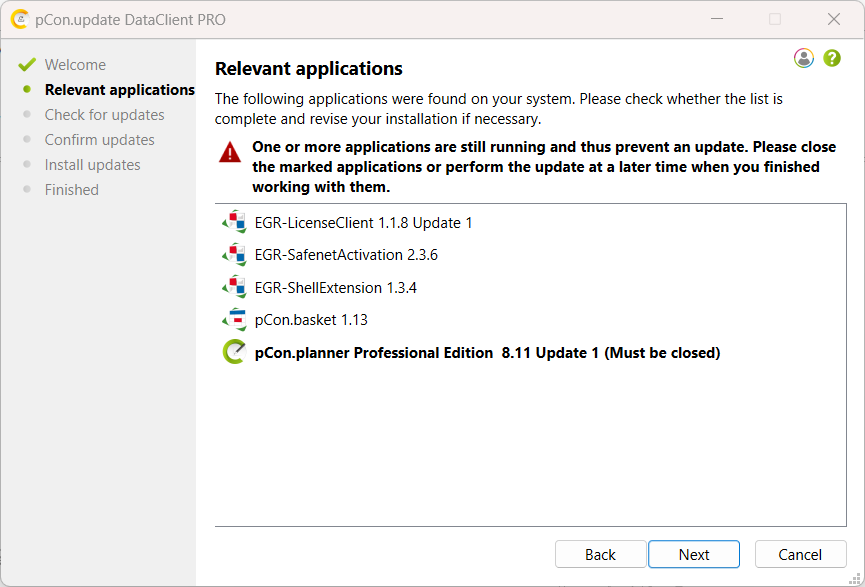Click the bold warning about running applications
Viewport: 865px width, 587px height.
point(544,167)
